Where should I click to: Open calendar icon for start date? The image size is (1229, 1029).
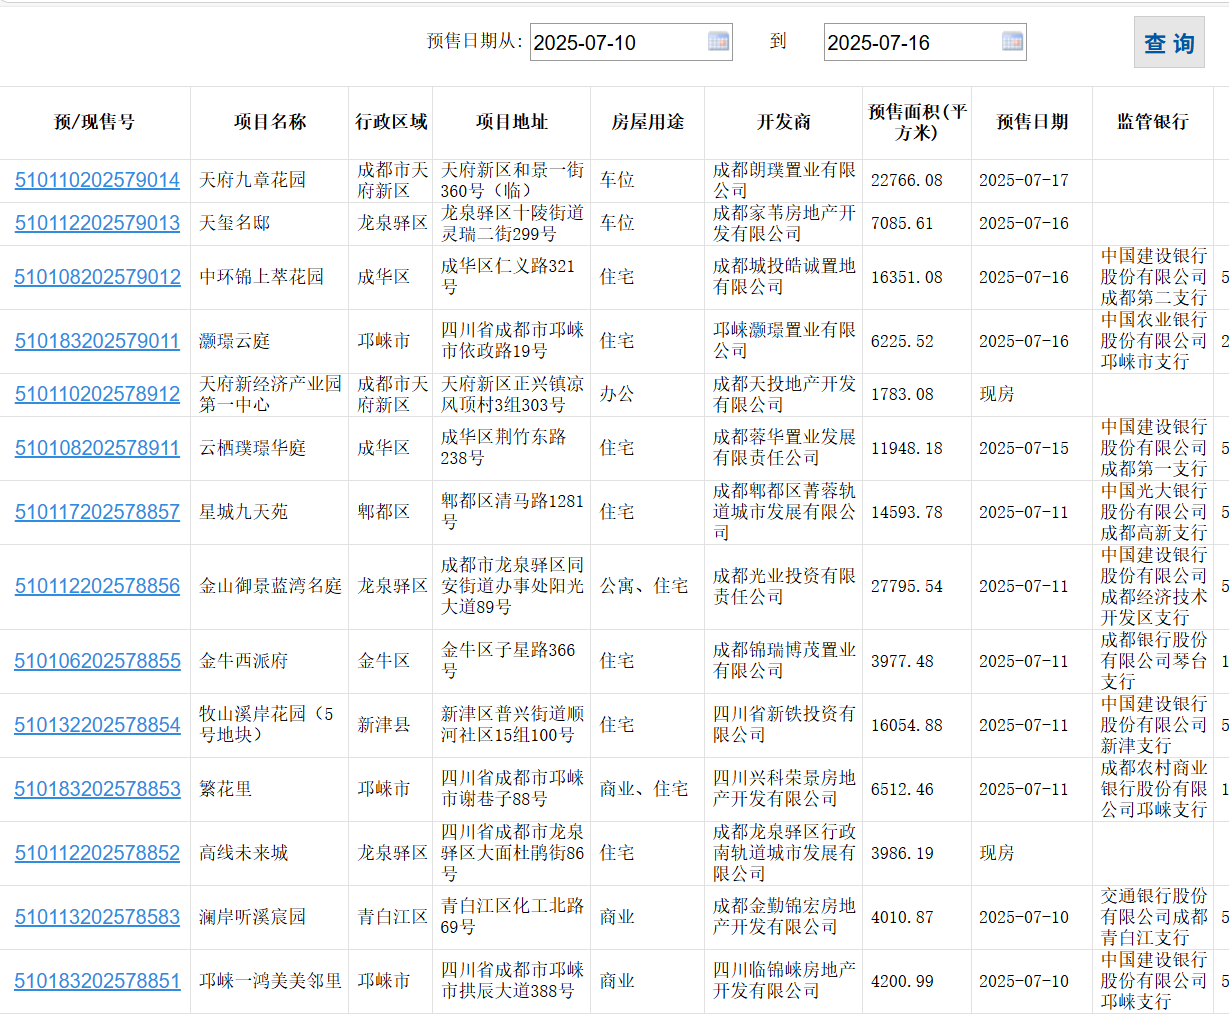click(x=718, y=41)
